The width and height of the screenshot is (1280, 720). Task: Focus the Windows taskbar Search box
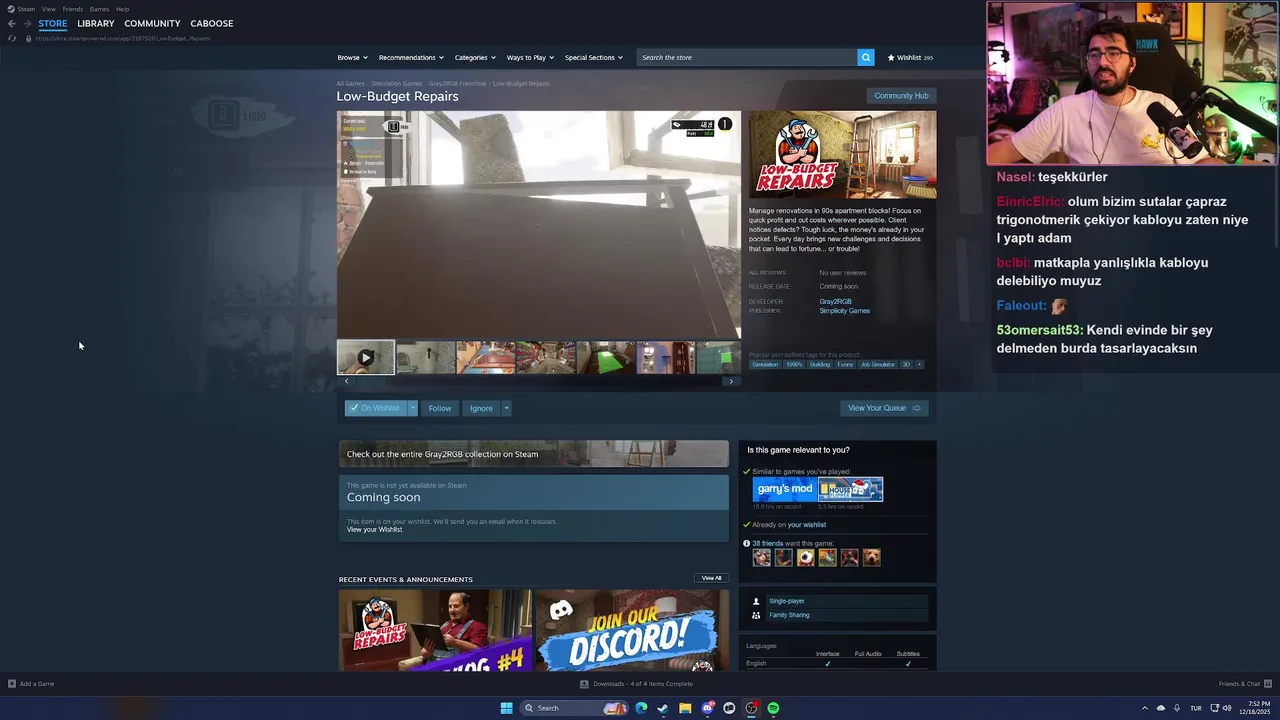point(574,708)
